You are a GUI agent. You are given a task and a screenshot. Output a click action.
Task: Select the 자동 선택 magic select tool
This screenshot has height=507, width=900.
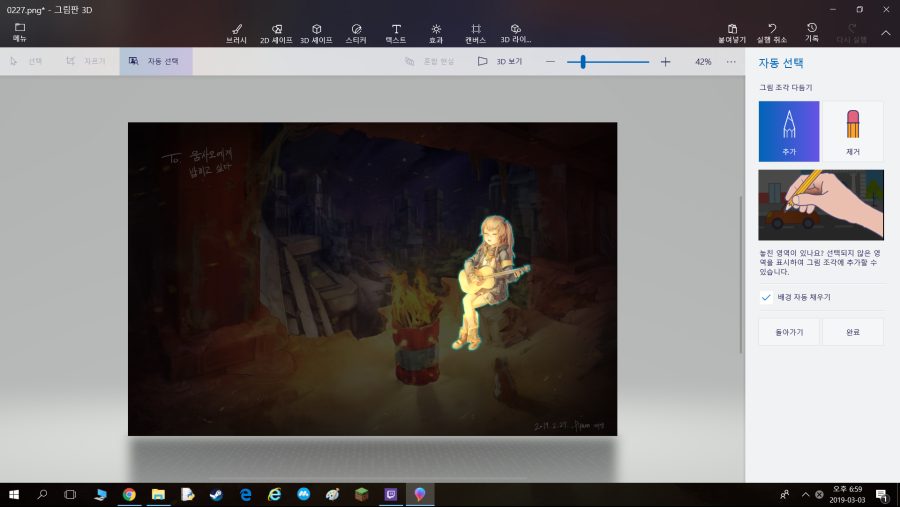(x=156, y=61)
